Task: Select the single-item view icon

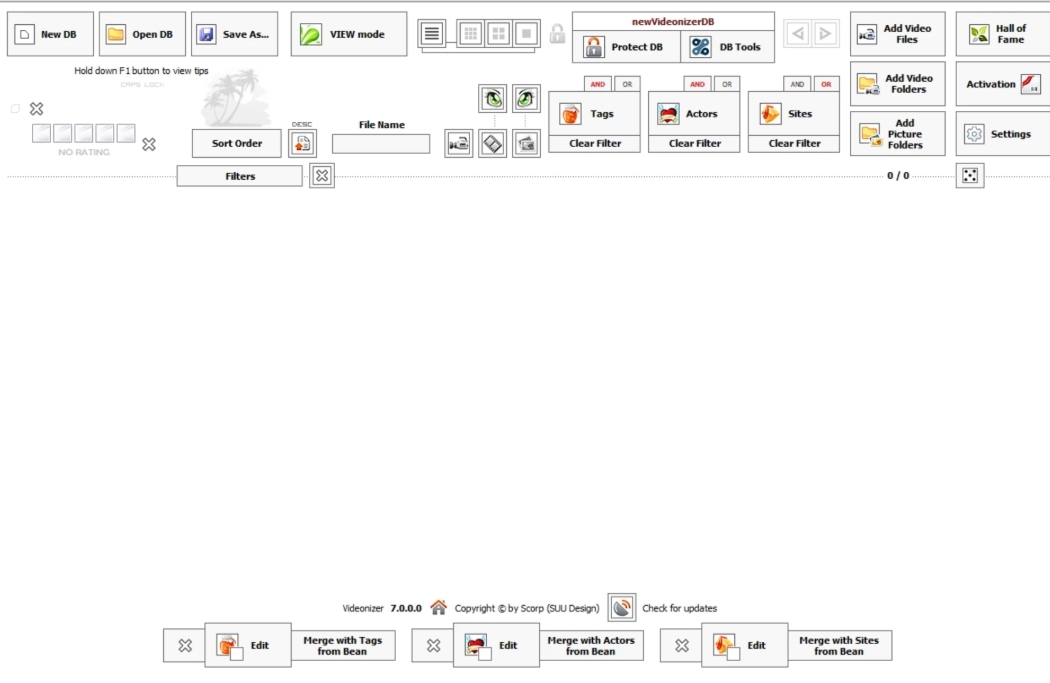Action: coord(526,33)
